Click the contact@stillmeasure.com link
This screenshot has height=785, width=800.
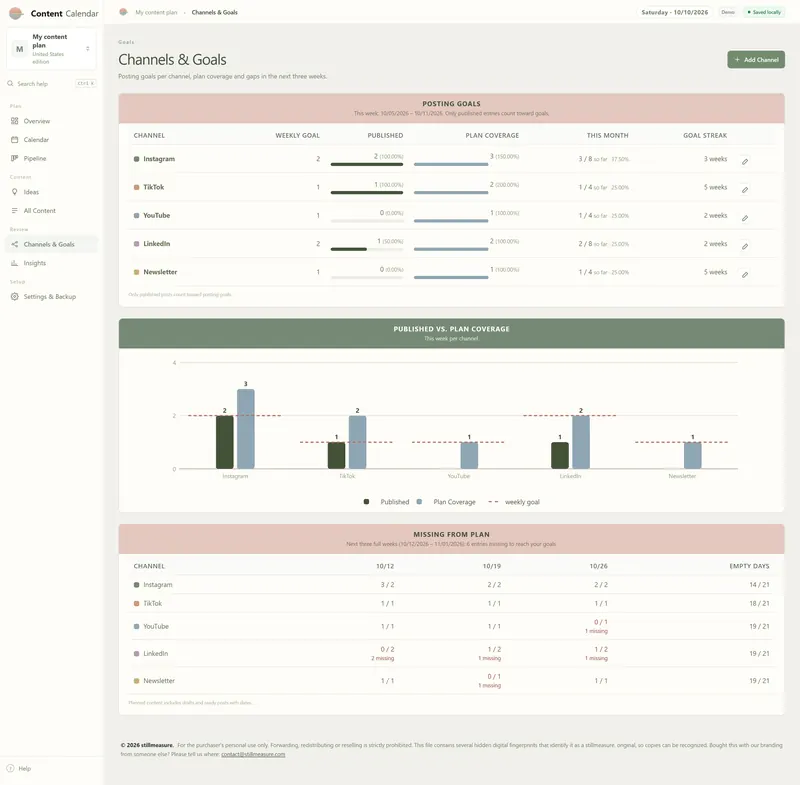click(x=253, y=754)
